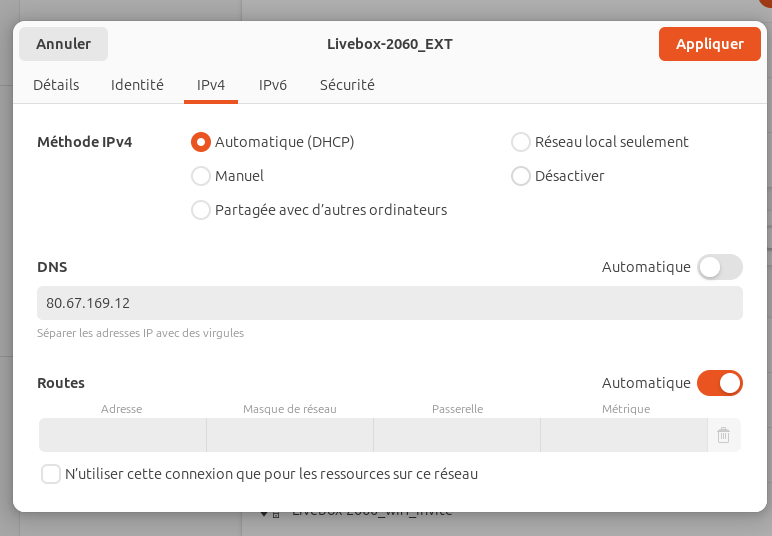Click the Métrique route field

coord(624,435)
